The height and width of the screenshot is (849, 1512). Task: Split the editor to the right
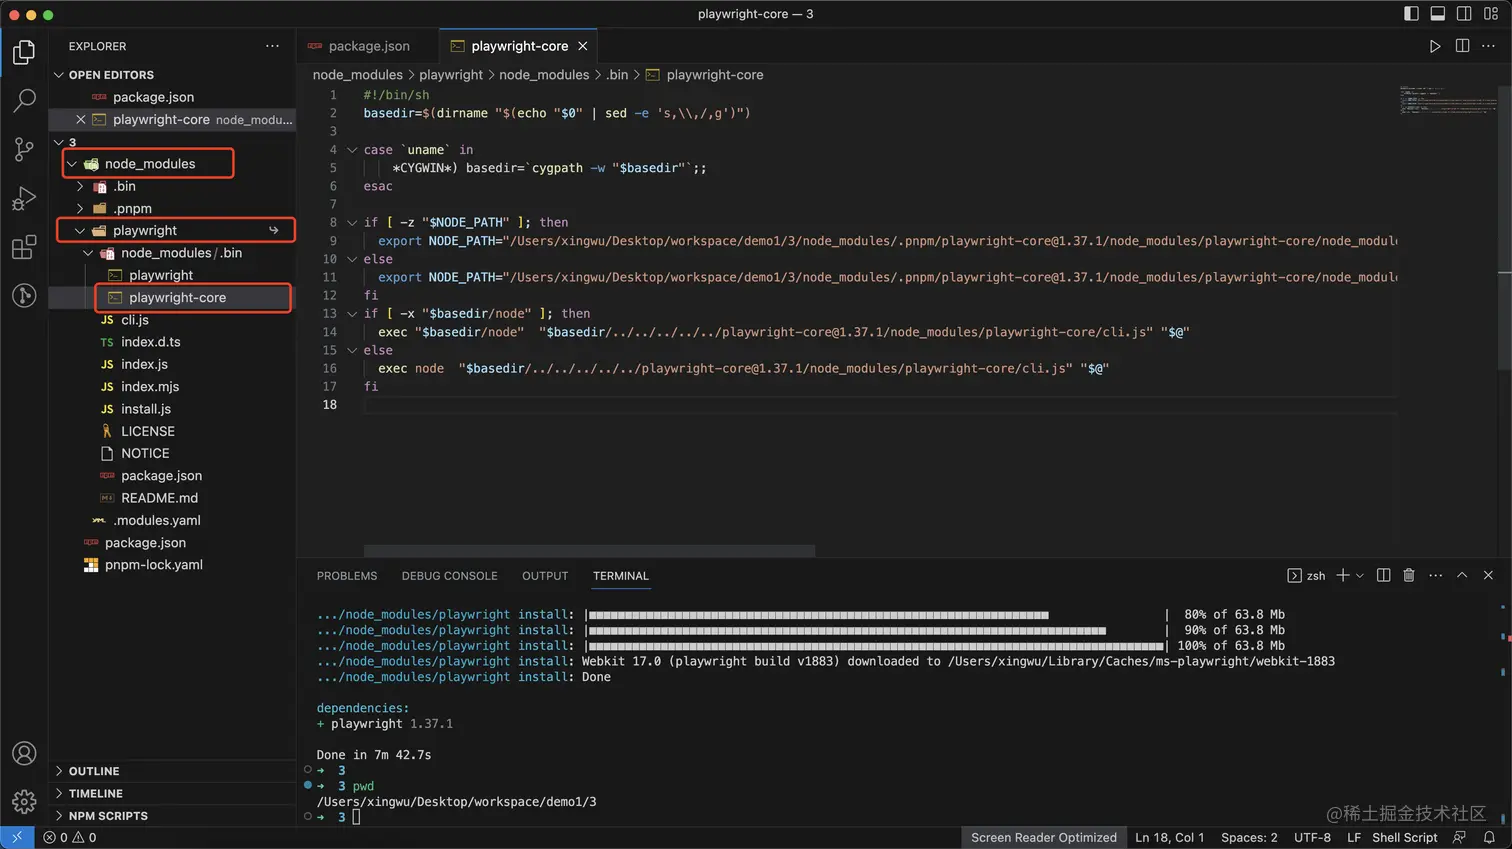coord(1462,46)
